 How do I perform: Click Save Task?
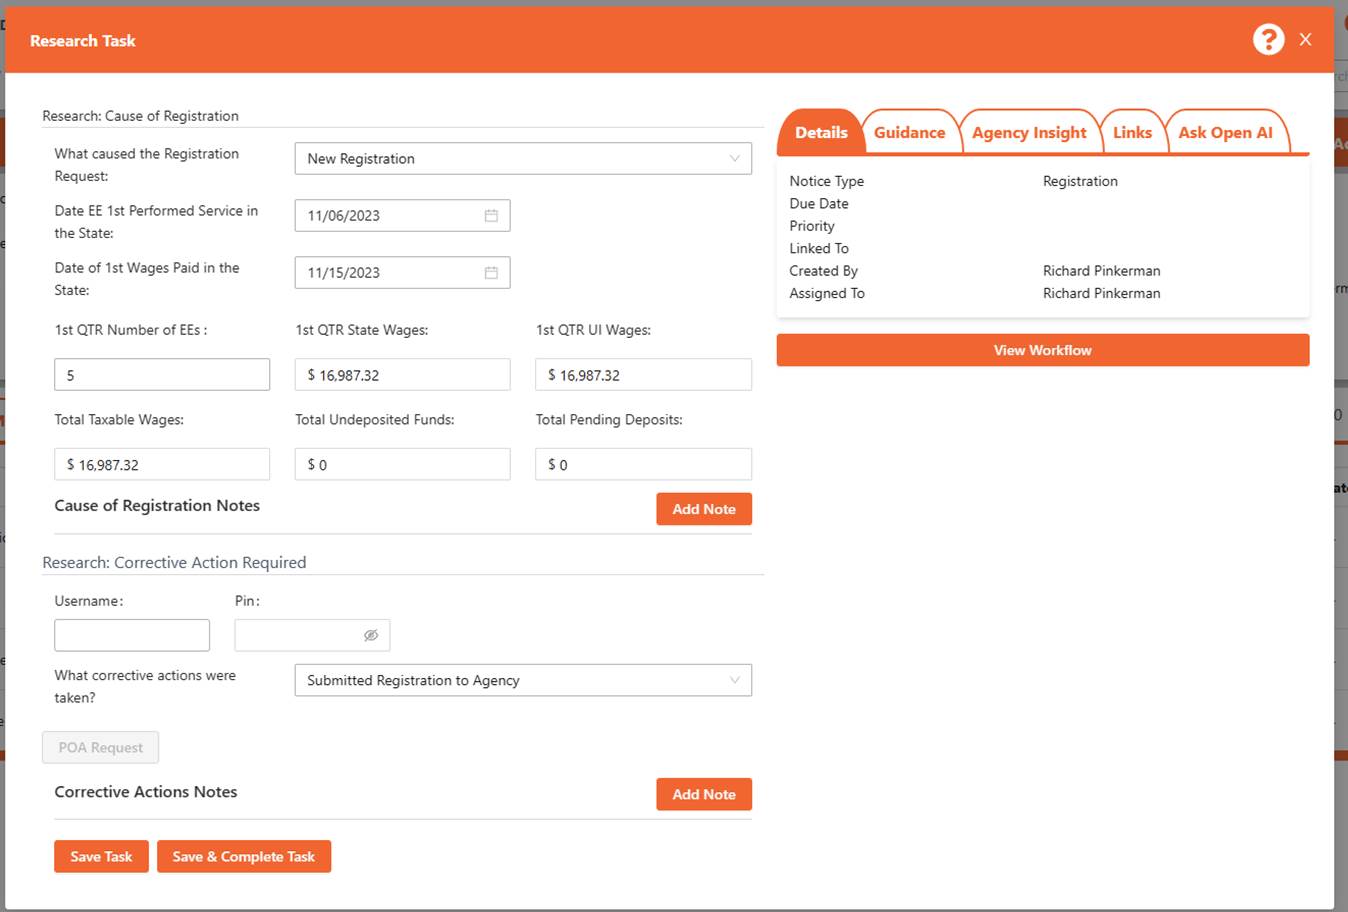(101, 856)
